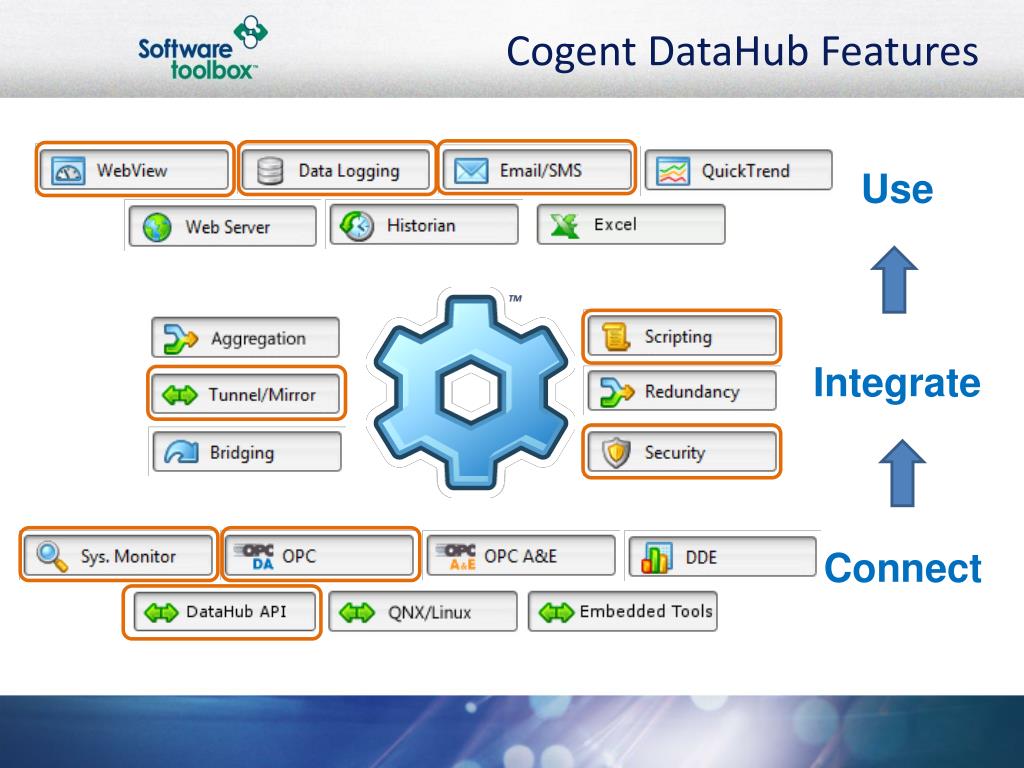The image size is (1024, 768).
Task: Click the Integrate heading text
Action: point(897,383)
